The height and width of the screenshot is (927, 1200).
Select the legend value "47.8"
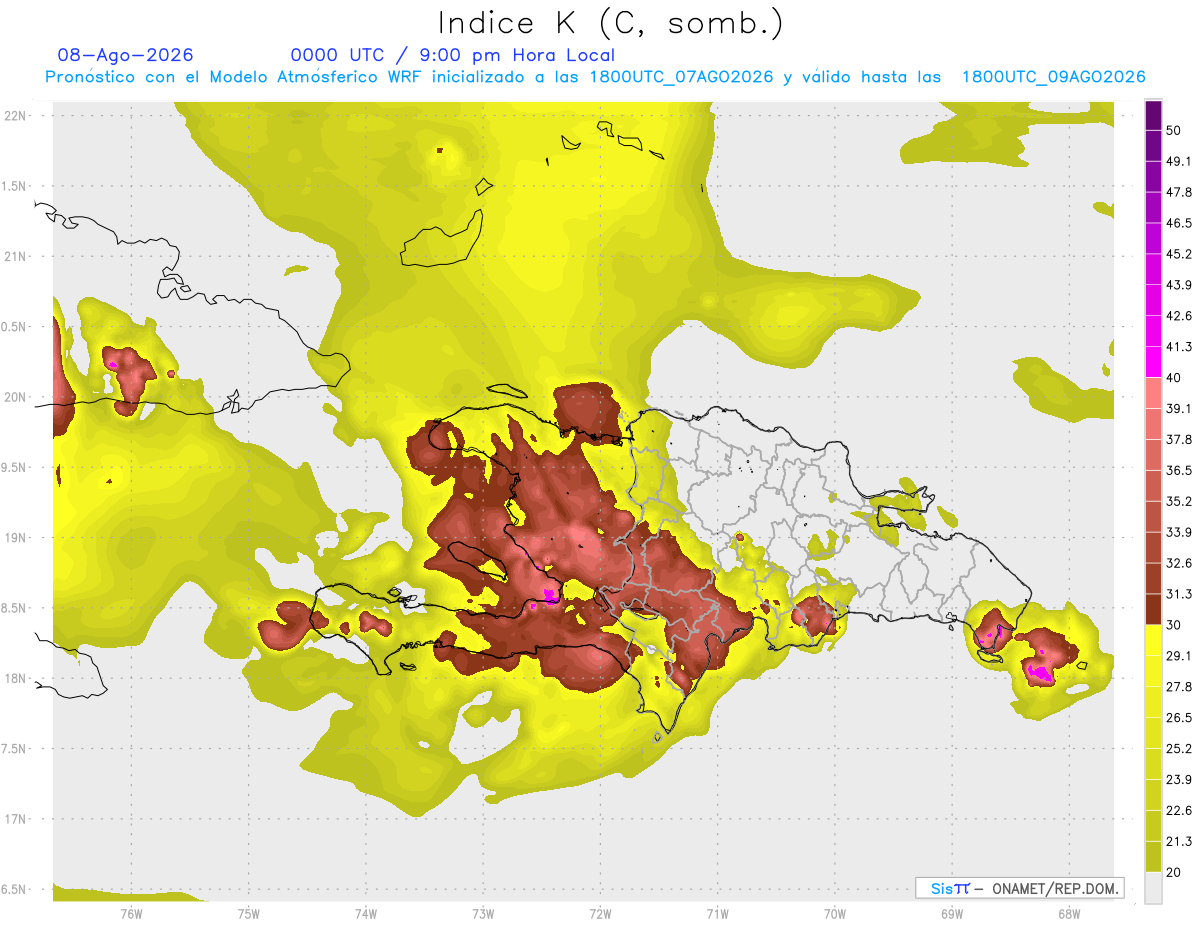pos(1178,192)
